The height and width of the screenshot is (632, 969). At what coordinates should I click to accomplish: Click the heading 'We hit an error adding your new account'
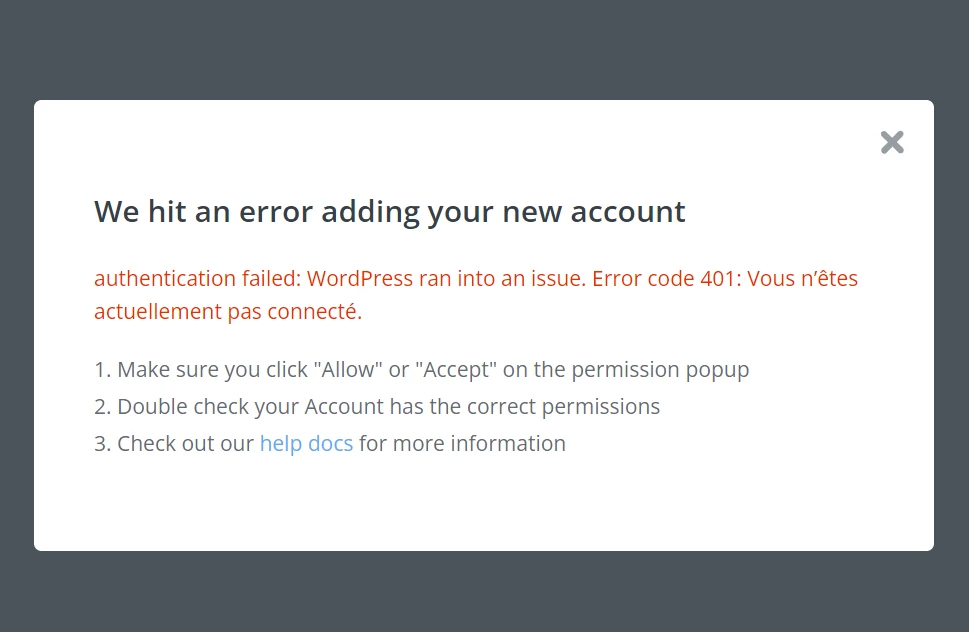click(x=389, y=211)
